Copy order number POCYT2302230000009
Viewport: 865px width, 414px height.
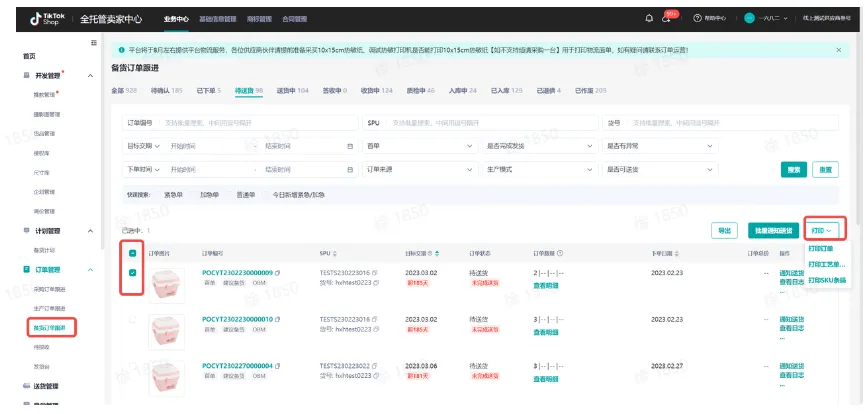[278, 273]
